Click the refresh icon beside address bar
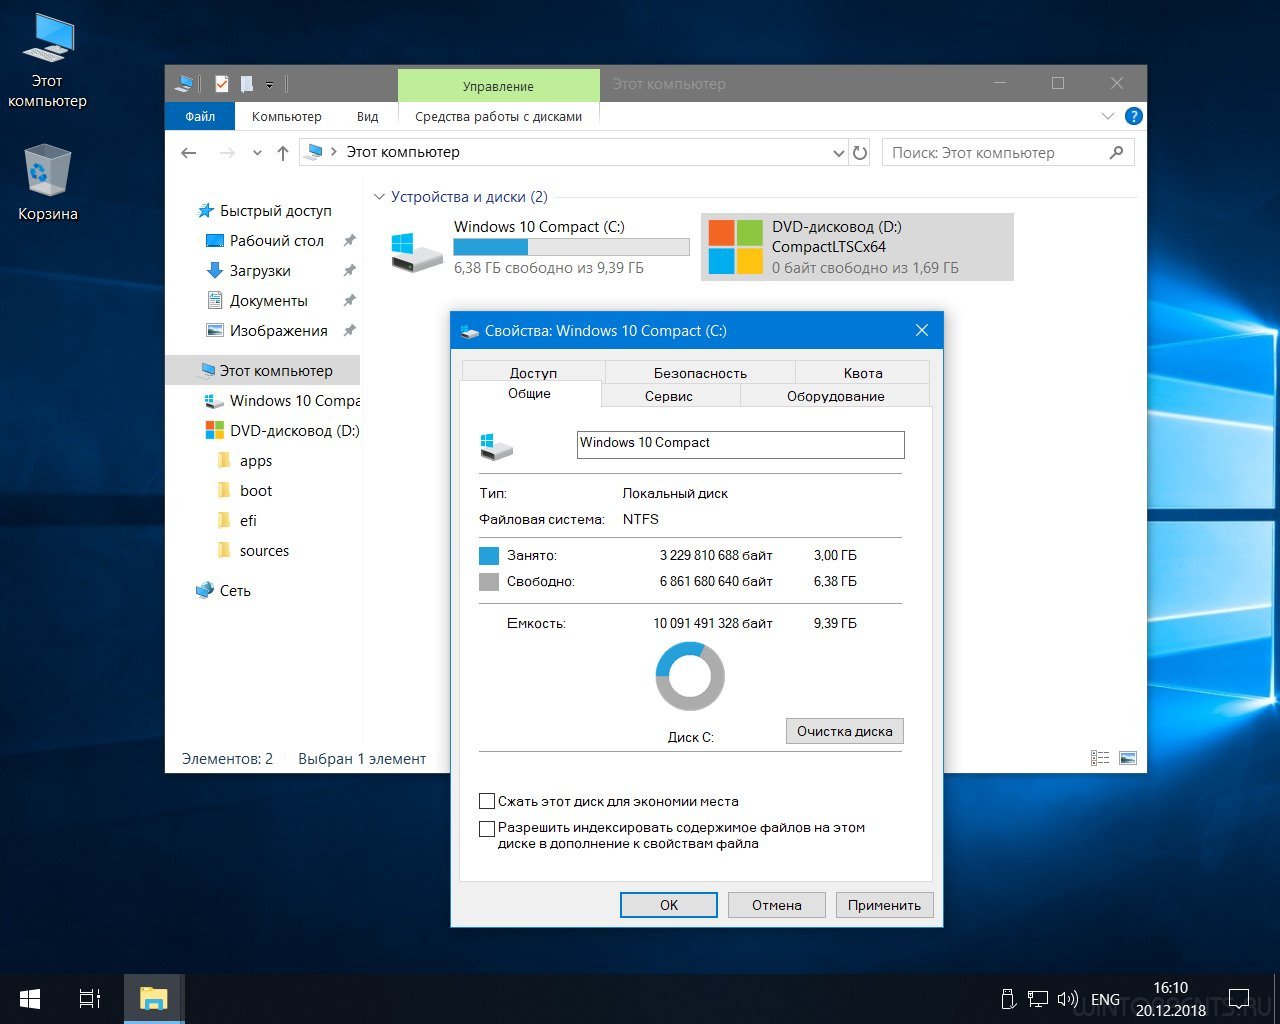The width and height of the screenshot is (1280, 1024). coord(860,153)
